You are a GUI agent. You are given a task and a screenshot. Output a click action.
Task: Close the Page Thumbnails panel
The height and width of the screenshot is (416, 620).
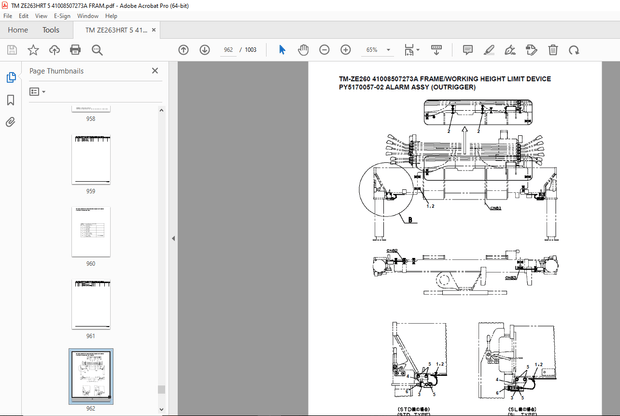tap(155, 70)
